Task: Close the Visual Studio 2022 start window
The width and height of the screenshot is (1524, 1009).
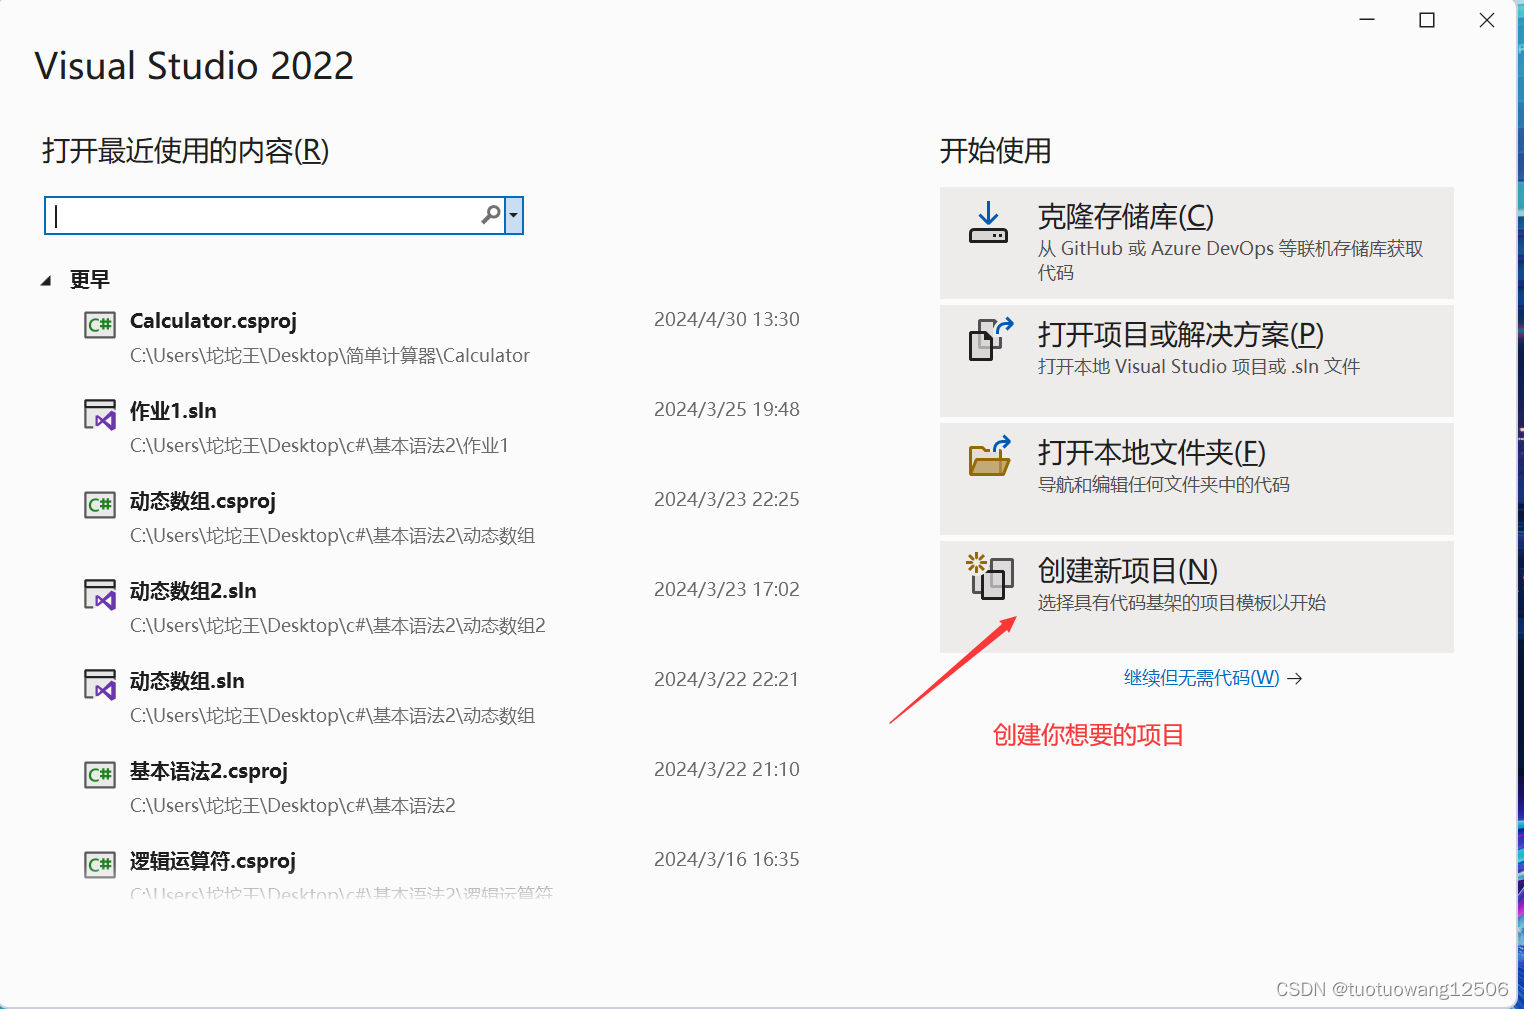Action: 1487,20
